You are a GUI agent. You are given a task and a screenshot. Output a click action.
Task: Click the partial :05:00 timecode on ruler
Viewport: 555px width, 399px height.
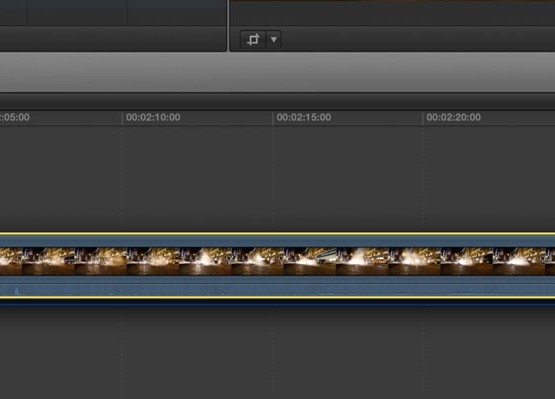click(x=15, y=117)
